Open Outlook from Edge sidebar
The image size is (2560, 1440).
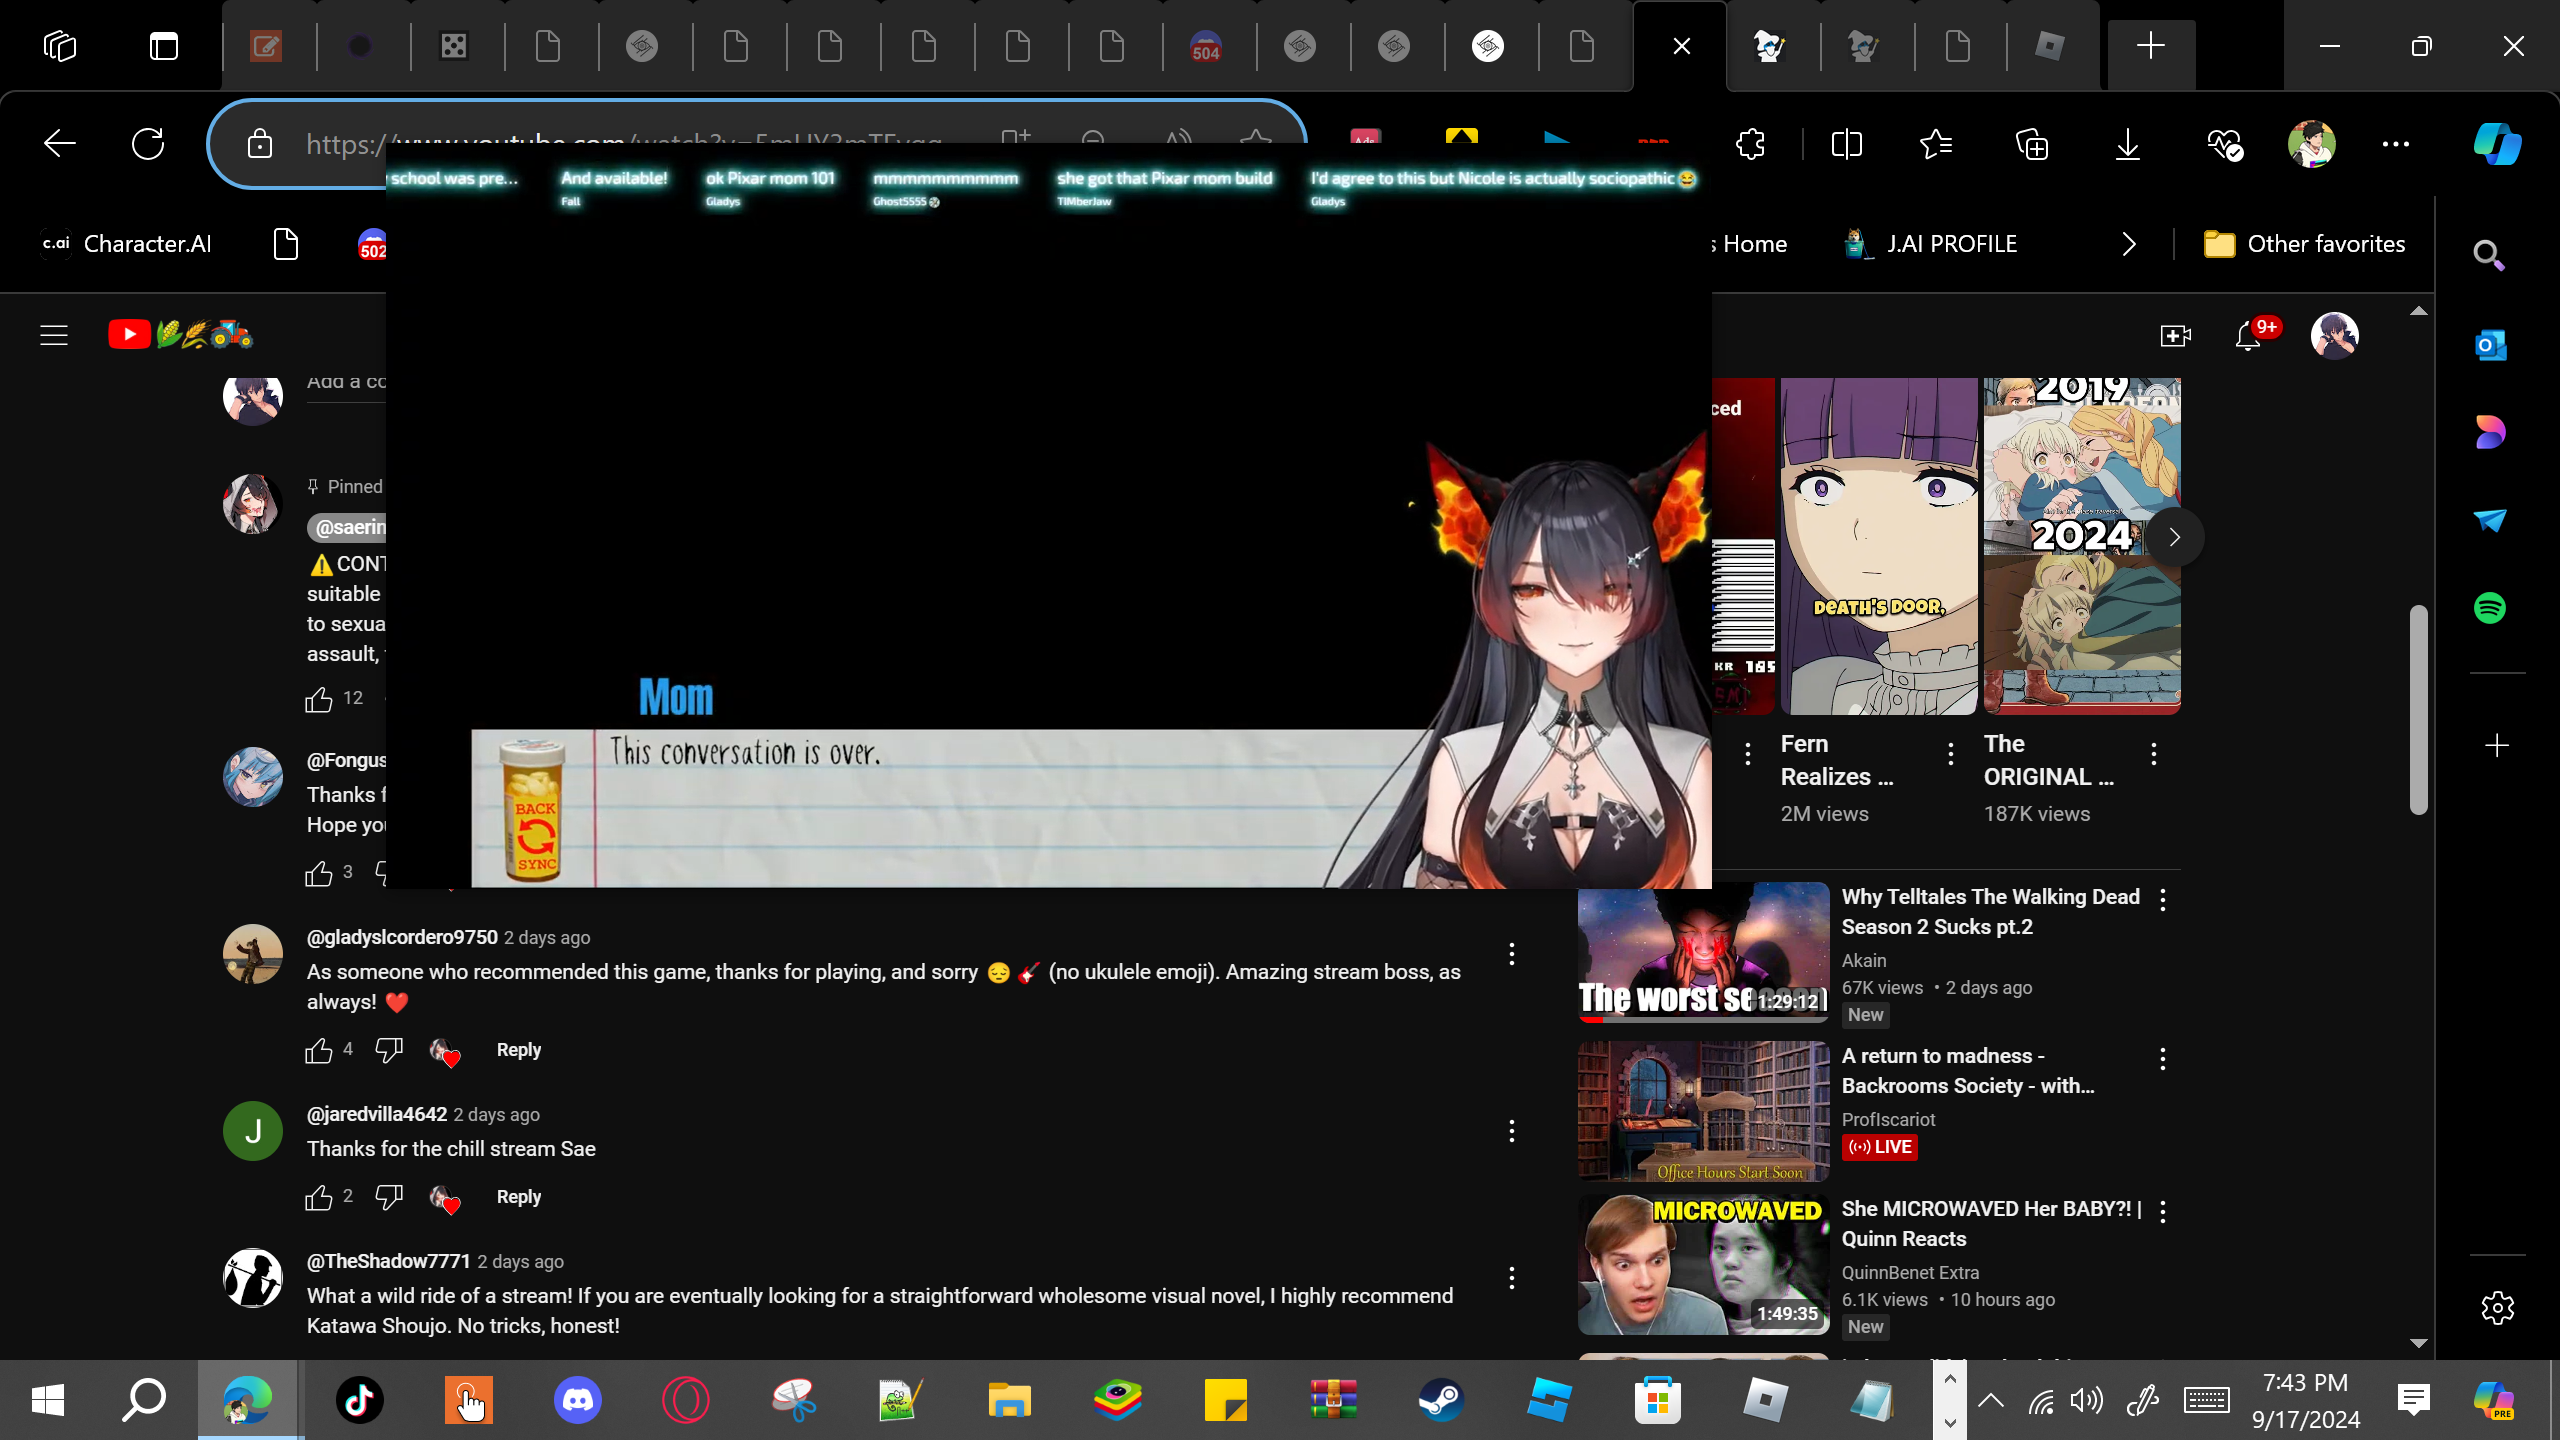tap(2490, 346)
